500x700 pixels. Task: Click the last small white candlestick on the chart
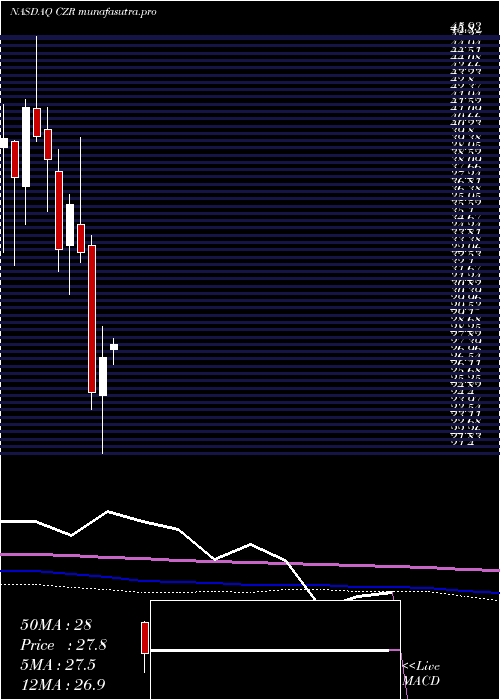[114, 347]
